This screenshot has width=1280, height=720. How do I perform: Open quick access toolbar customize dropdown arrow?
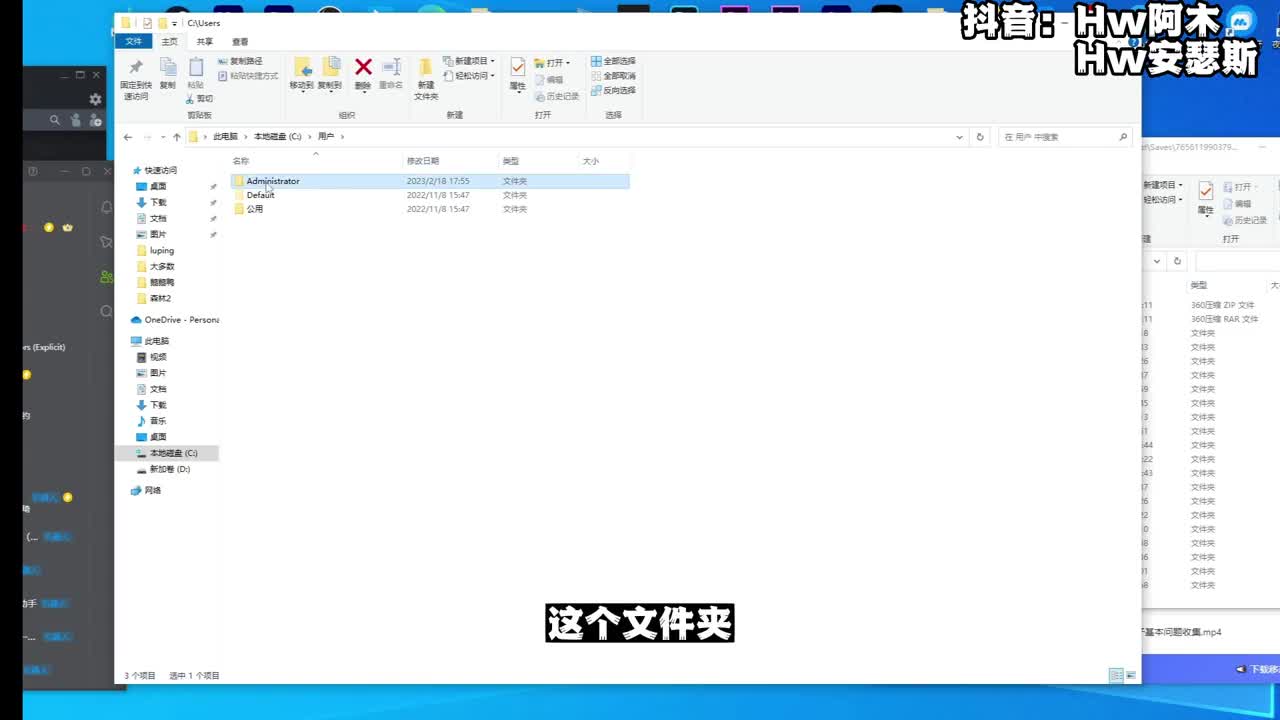click(174, 23)
